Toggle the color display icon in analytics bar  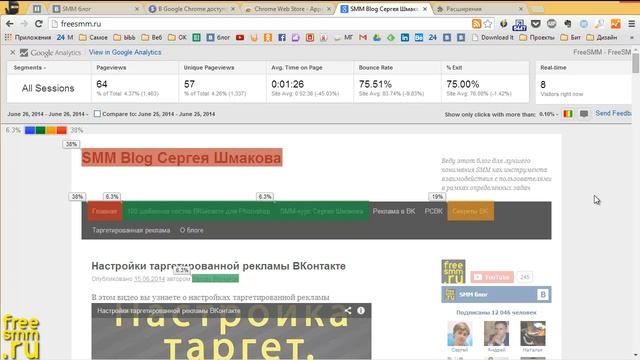pos(568,114)
